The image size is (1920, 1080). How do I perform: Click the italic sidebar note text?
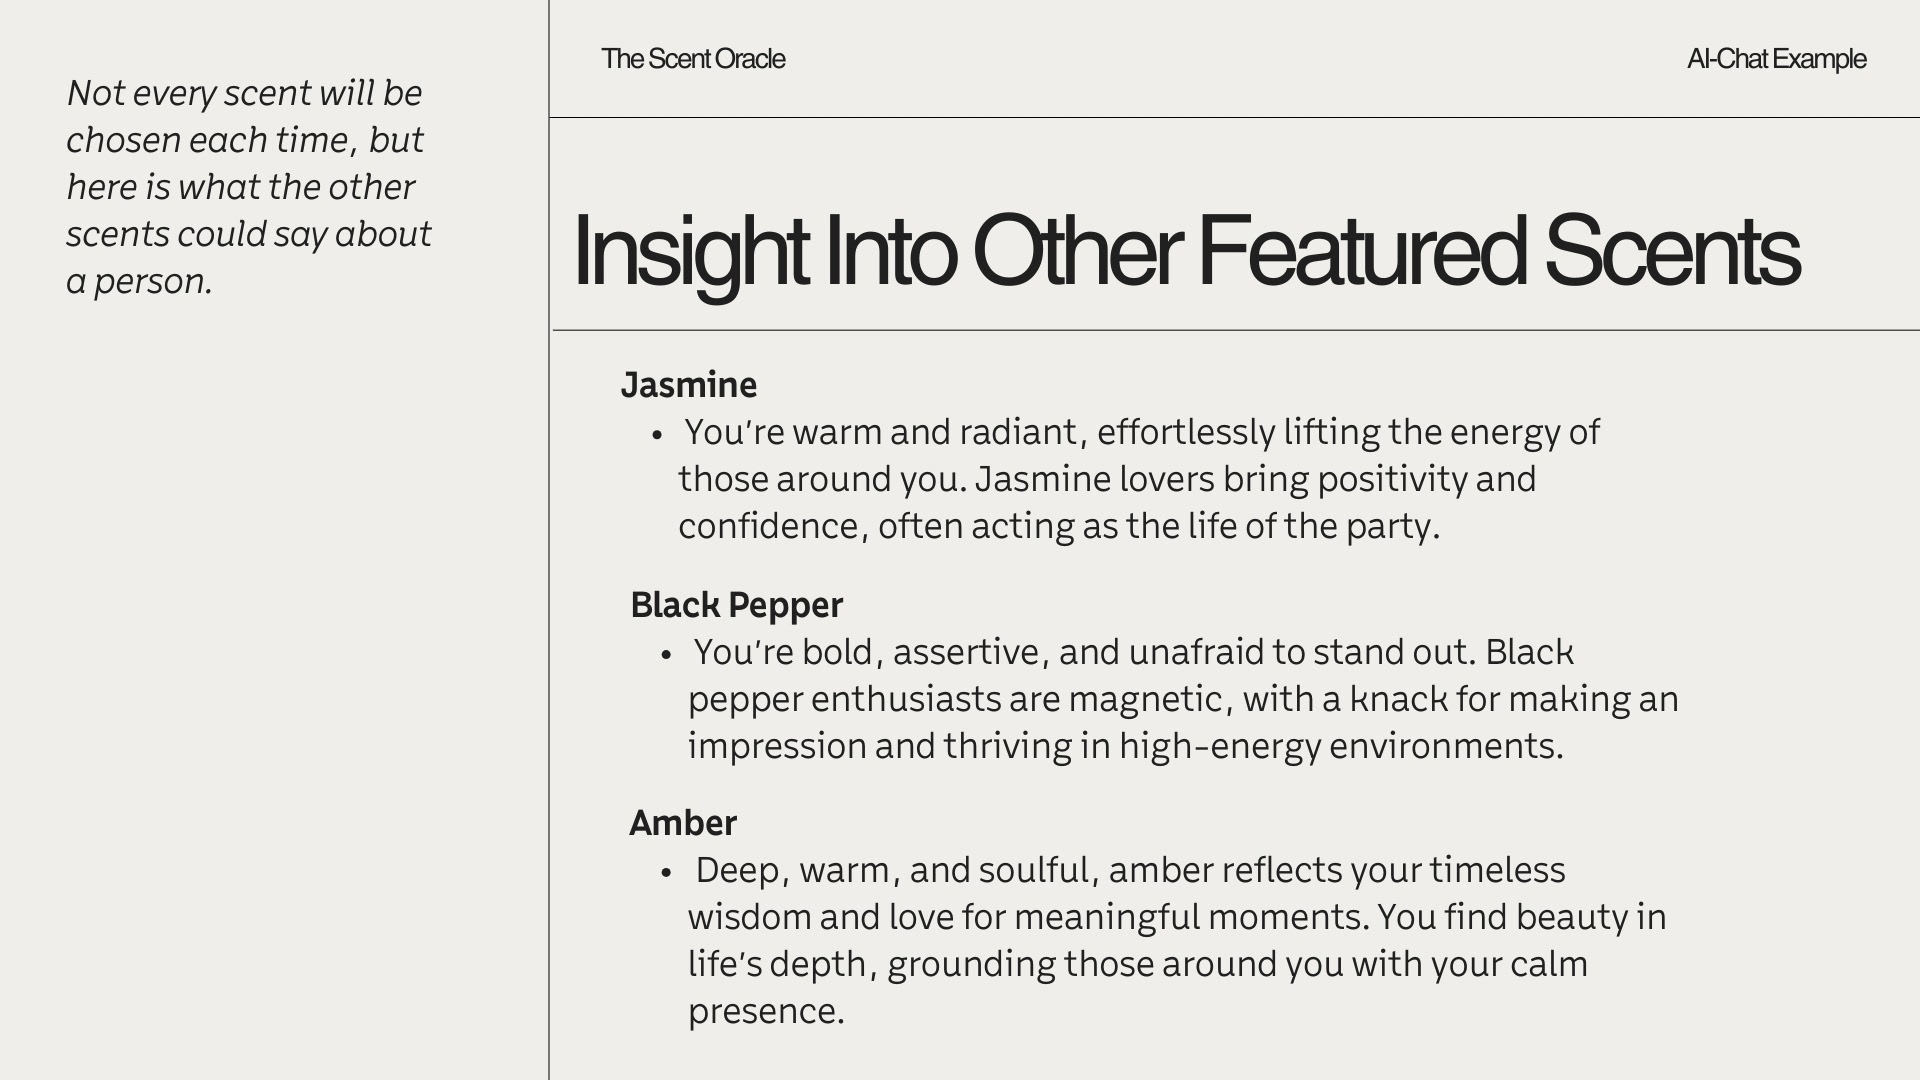point(249,187)
